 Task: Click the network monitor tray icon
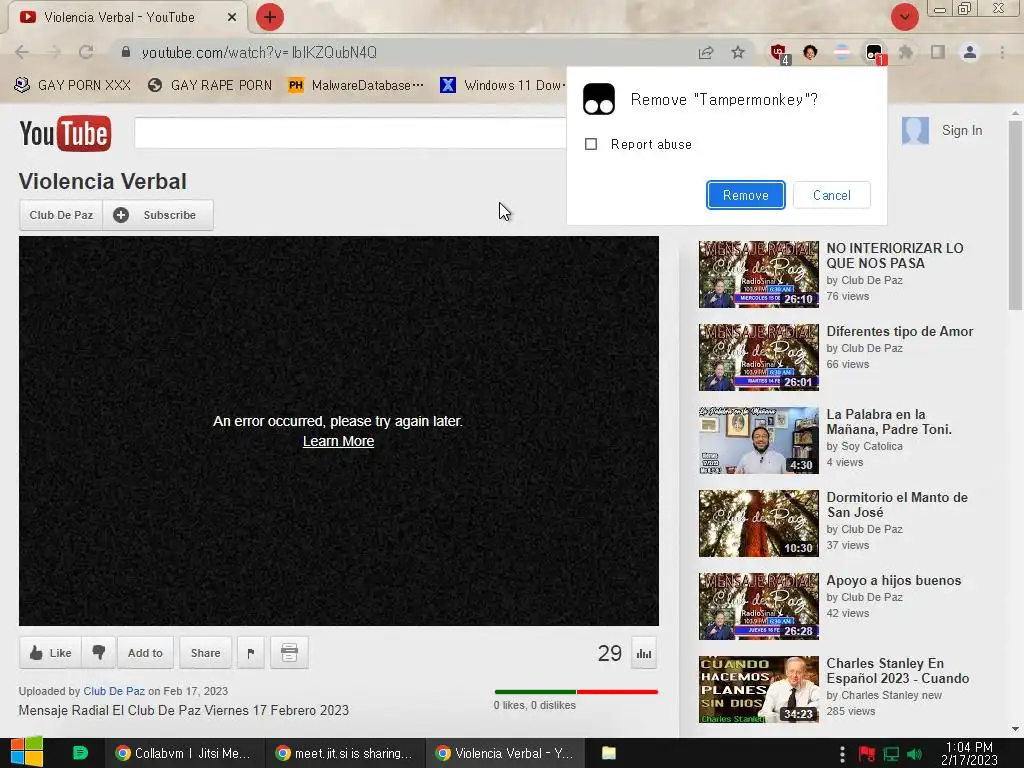[891, 754]
